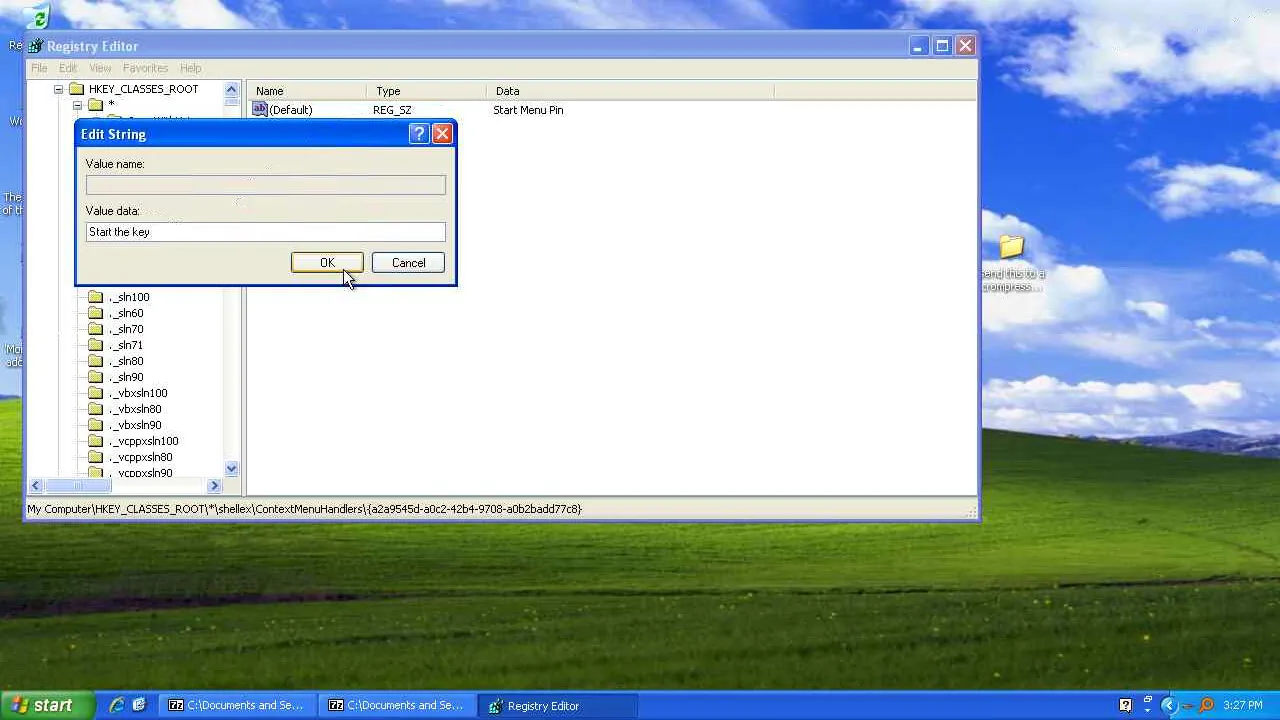Click the tree pane scroll down arrow
The height and width of the screenshot is (720, 1280).
[232, 469]
